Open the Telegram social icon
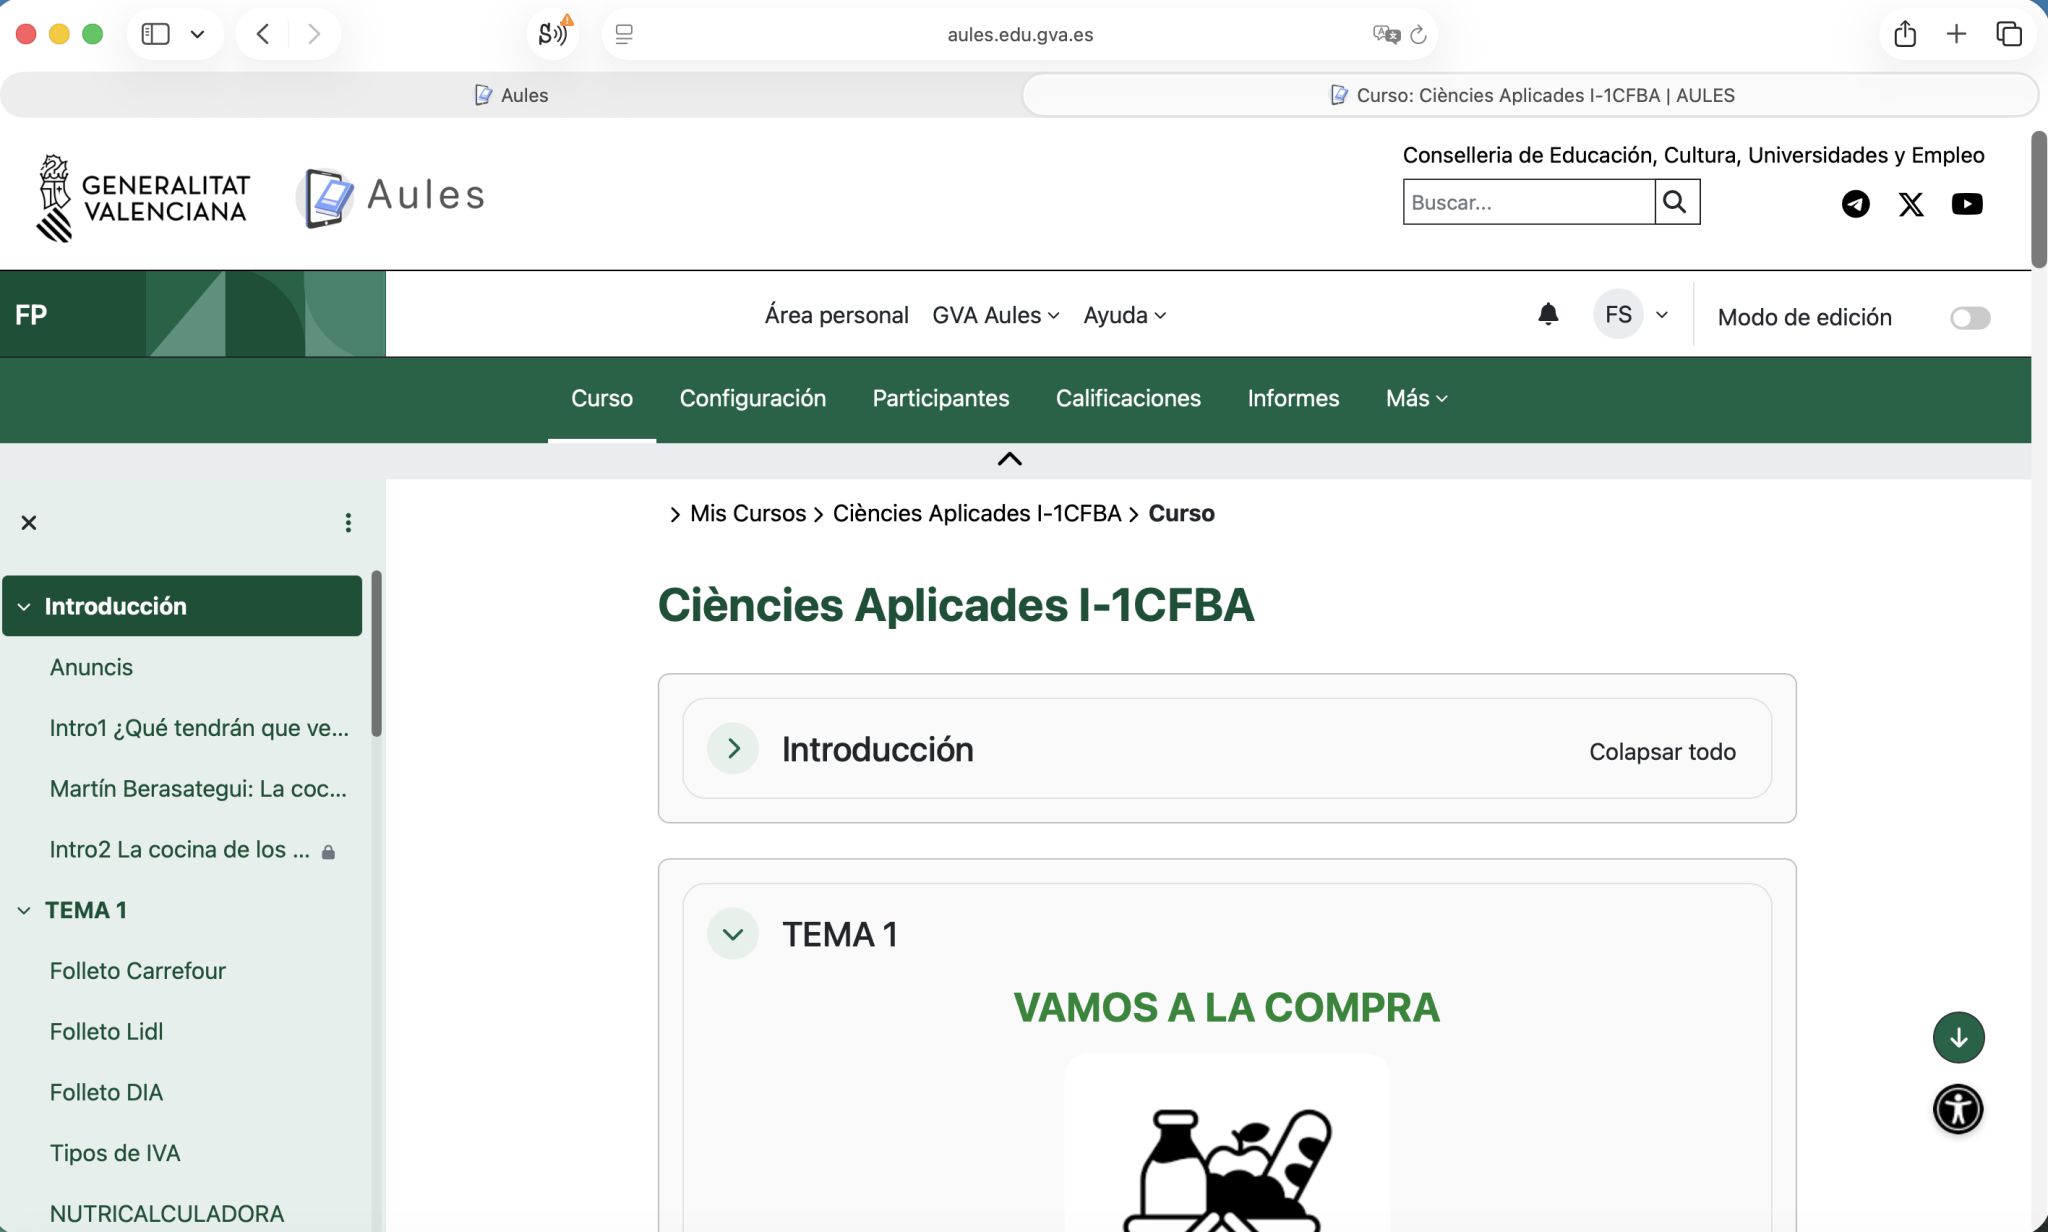The image size is (2048, 1232). [x=1855, y=204]
